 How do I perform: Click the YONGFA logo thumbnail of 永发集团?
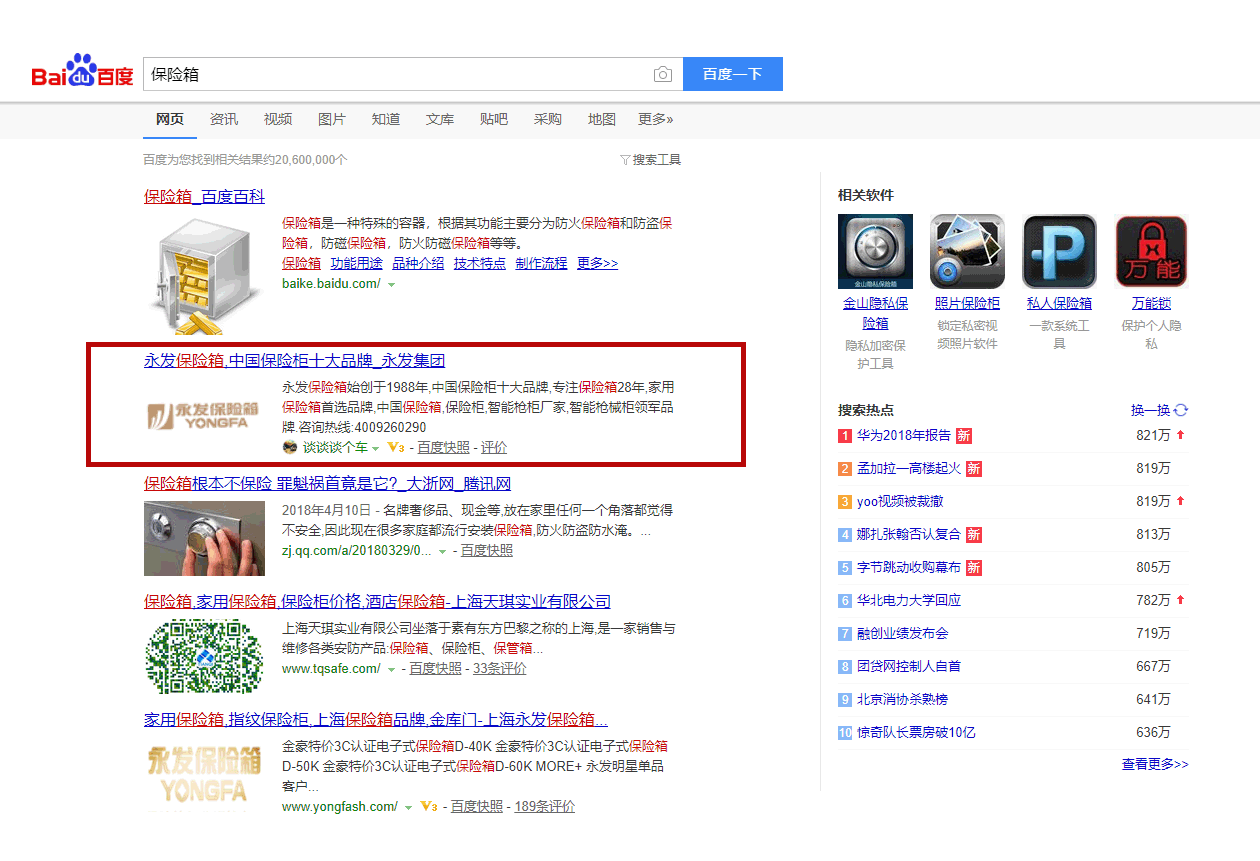point(204,415)
